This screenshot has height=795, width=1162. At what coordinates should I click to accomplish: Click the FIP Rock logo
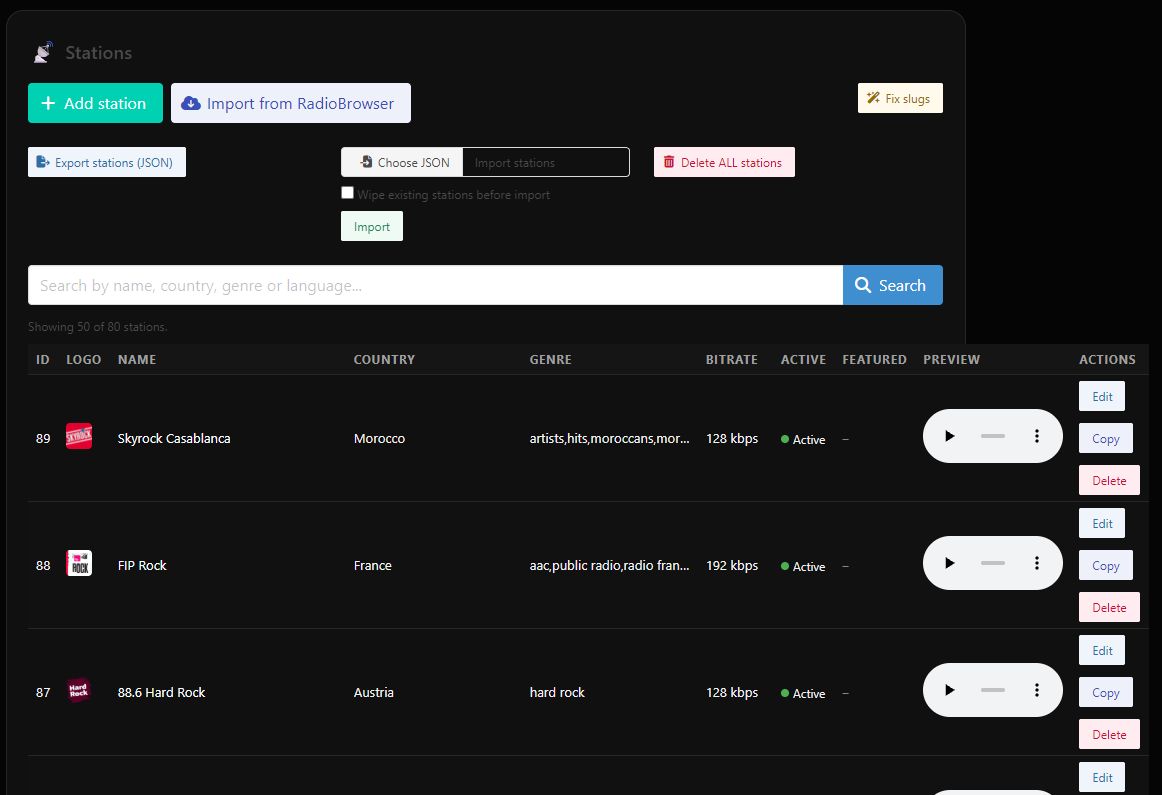(79, 563)
